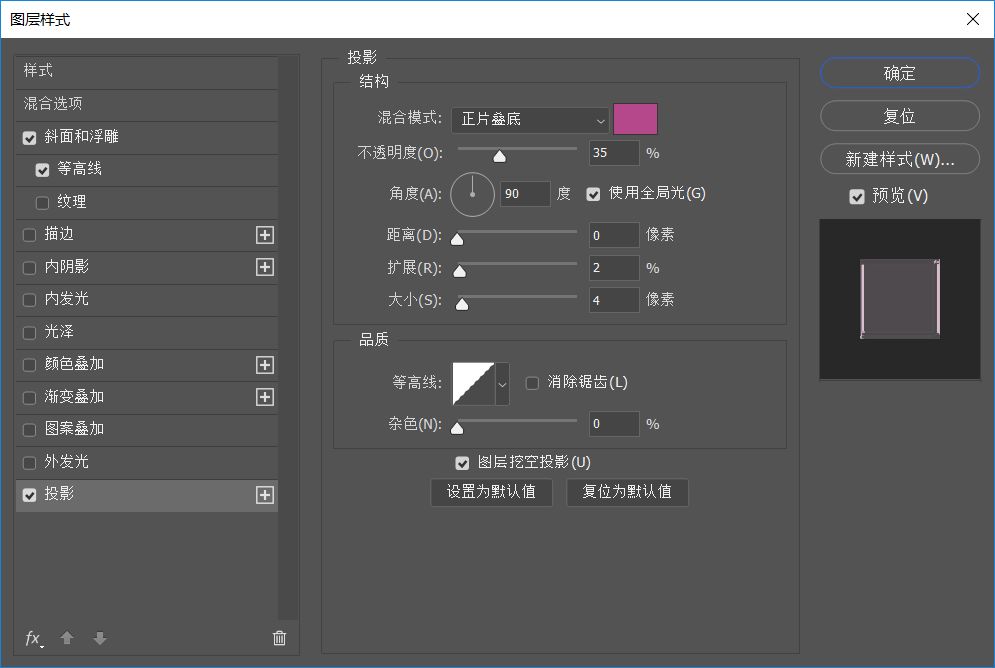The height and width of the screenshot is (668, 995).
Task: Click plus icon next to 渐变叠加
Action: pyautogui.click(x=264, y=397)
